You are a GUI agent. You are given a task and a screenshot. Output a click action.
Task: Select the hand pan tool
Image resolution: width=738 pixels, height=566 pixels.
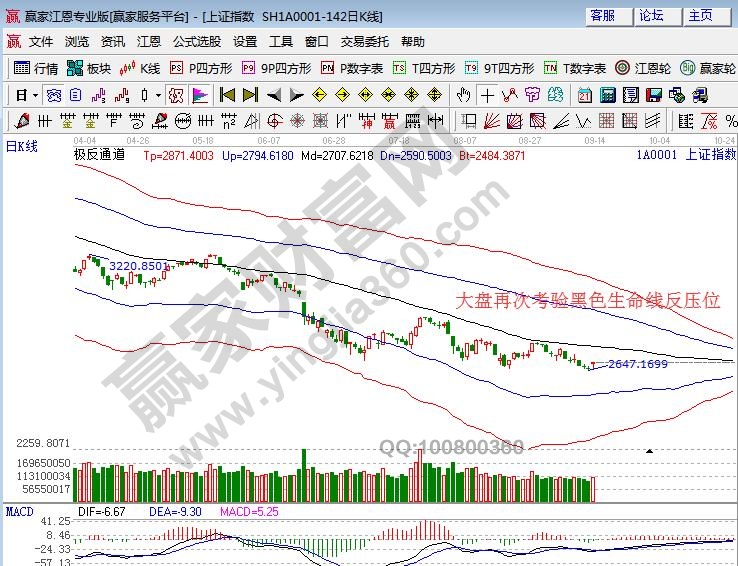tap(463, 95)
